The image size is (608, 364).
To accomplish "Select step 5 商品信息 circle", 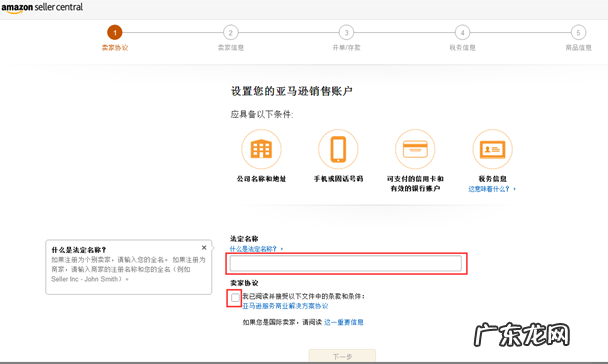I will (578, 33).
